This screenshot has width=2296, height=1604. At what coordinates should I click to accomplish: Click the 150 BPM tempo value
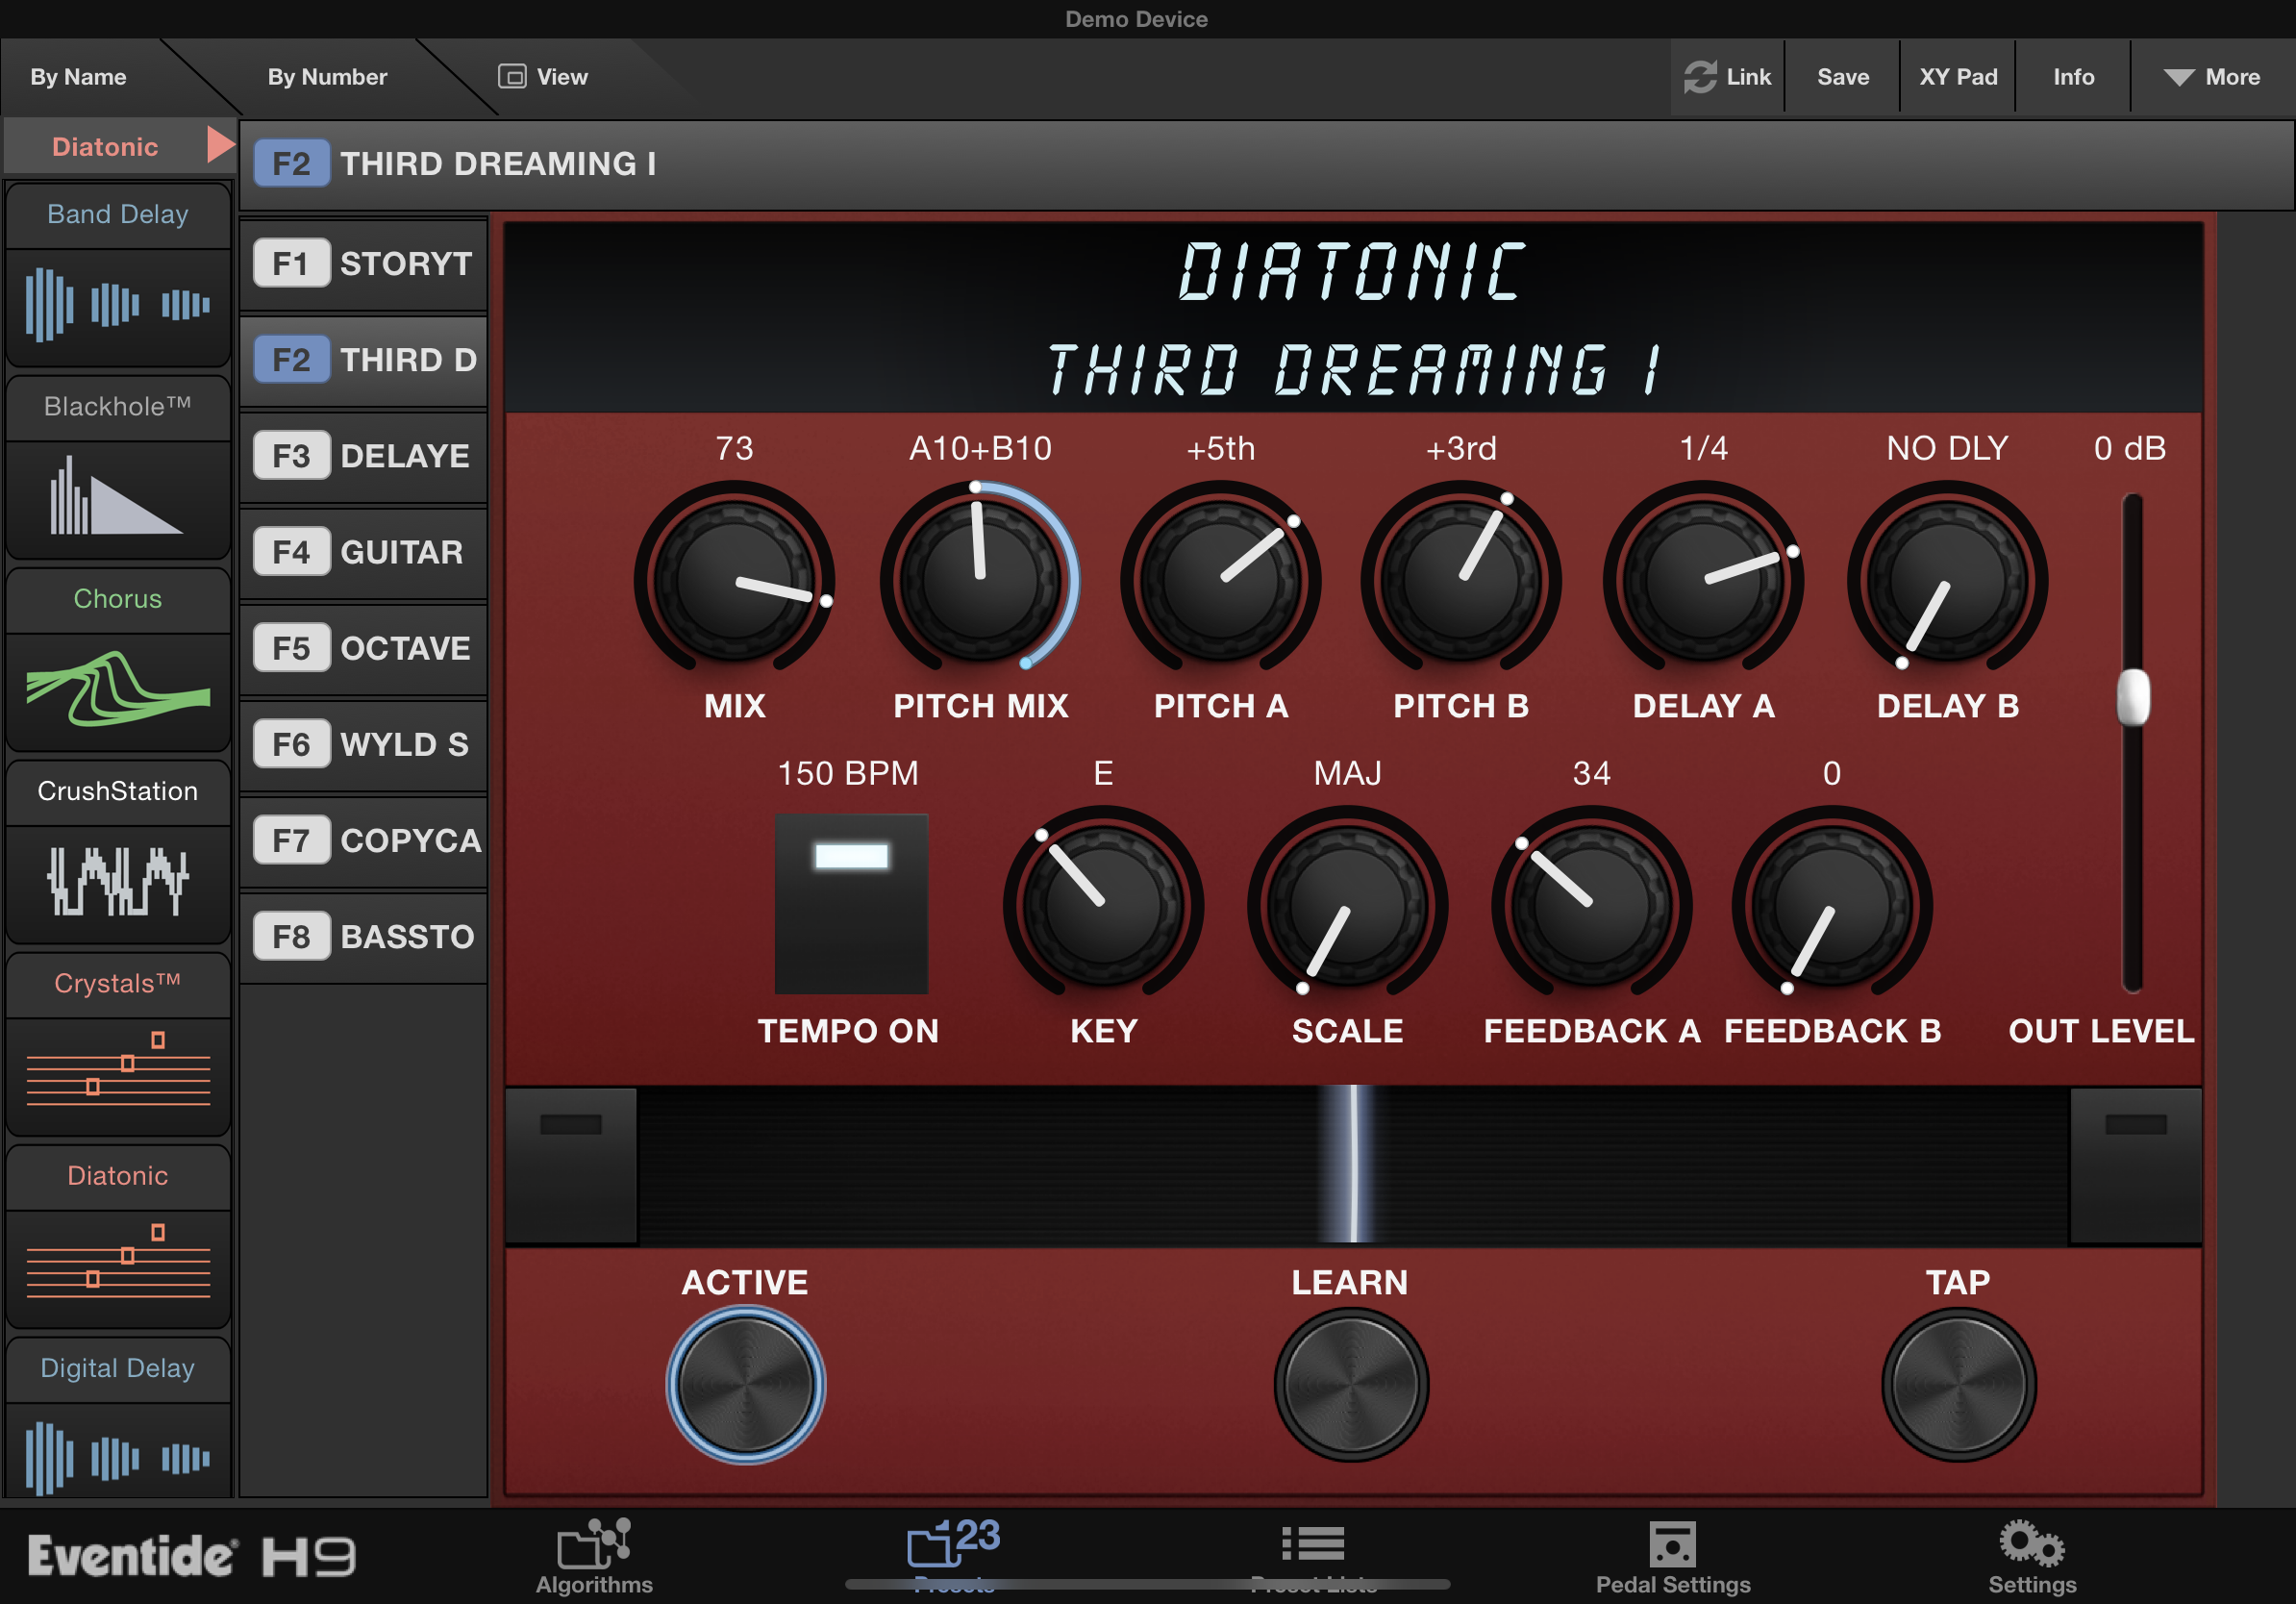848,773
